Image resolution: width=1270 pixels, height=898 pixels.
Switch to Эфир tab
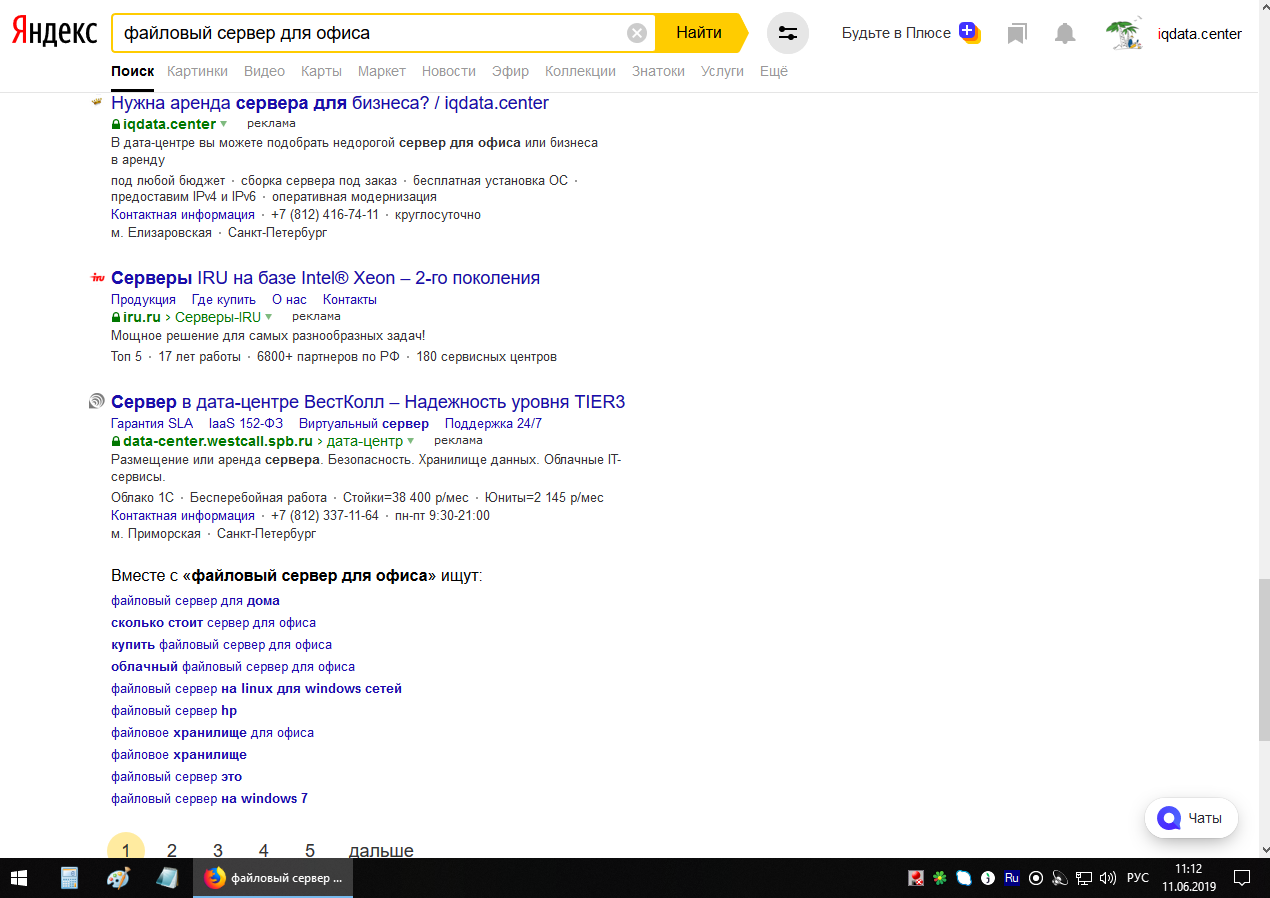[x=510, y=71]
